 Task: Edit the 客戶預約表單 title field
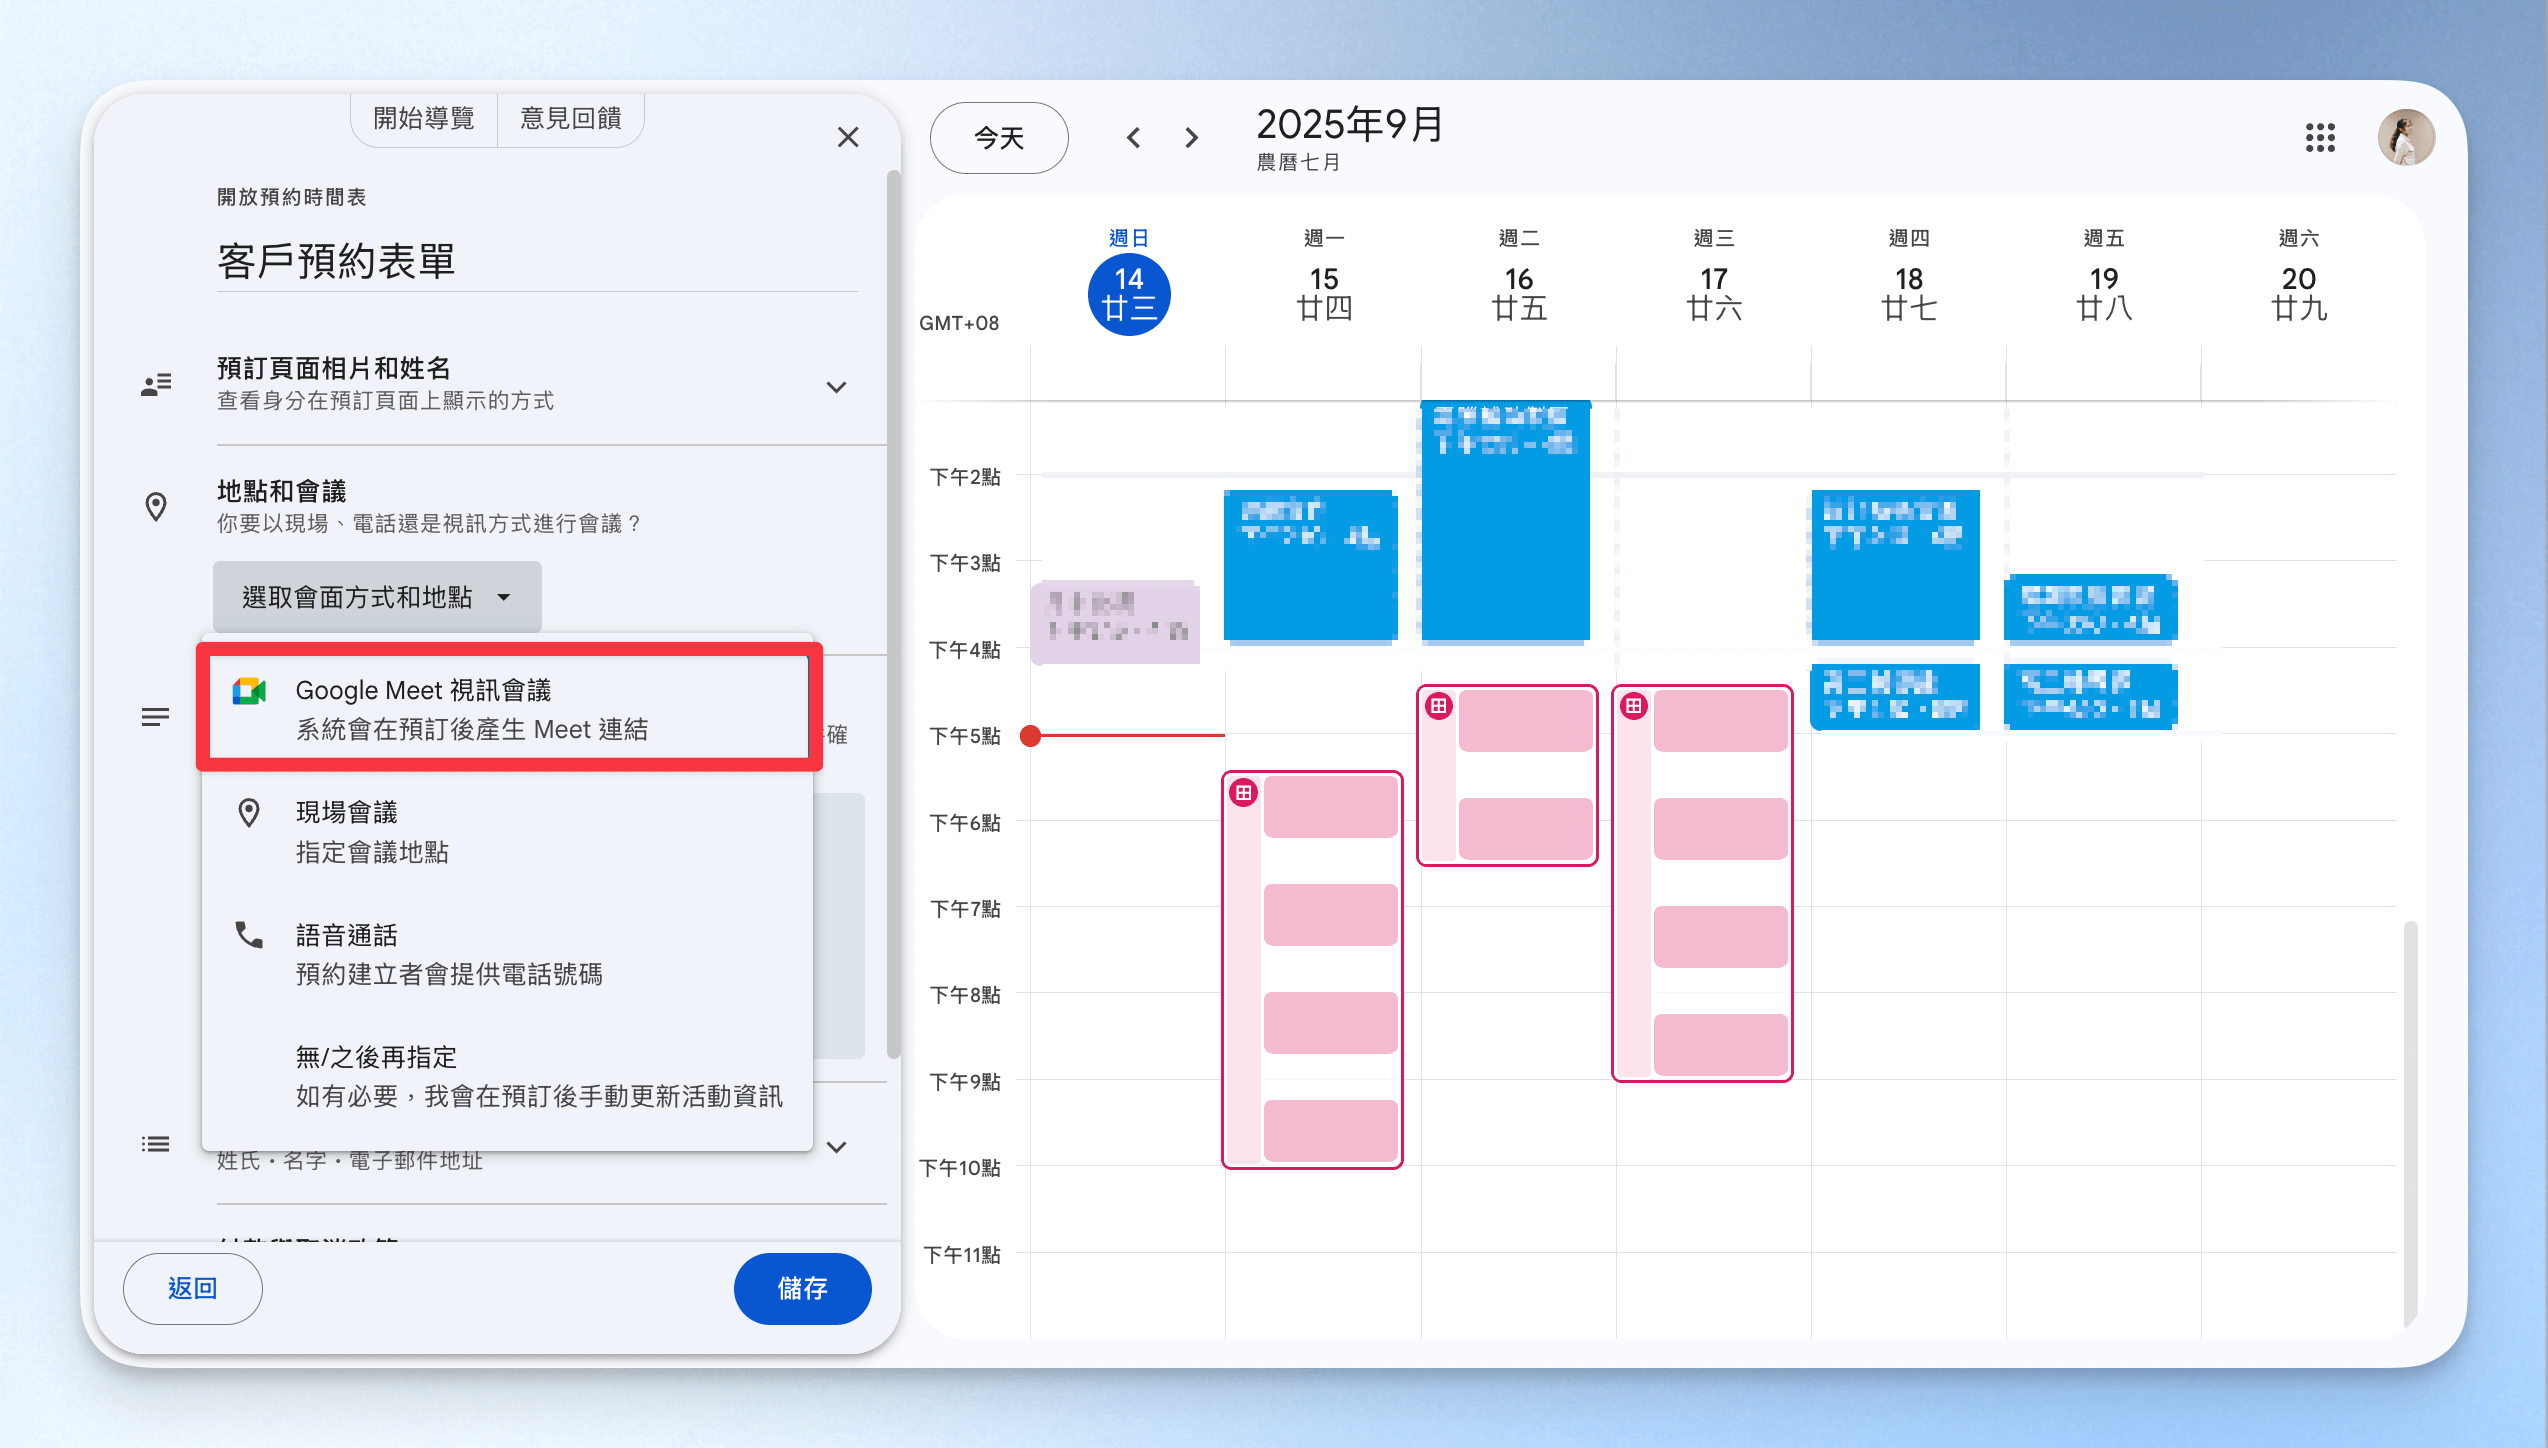(536, 261)
